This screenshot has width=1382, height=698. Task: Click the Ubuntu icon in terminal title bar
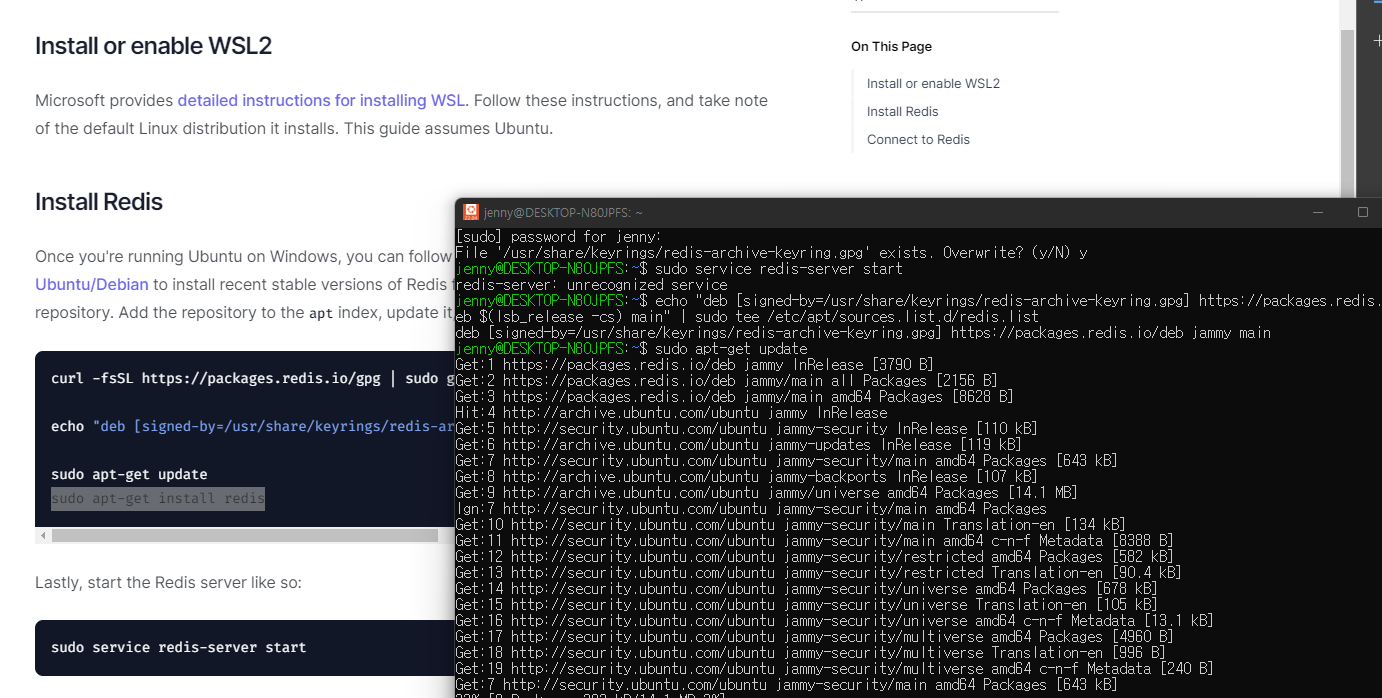coord(471,212)
